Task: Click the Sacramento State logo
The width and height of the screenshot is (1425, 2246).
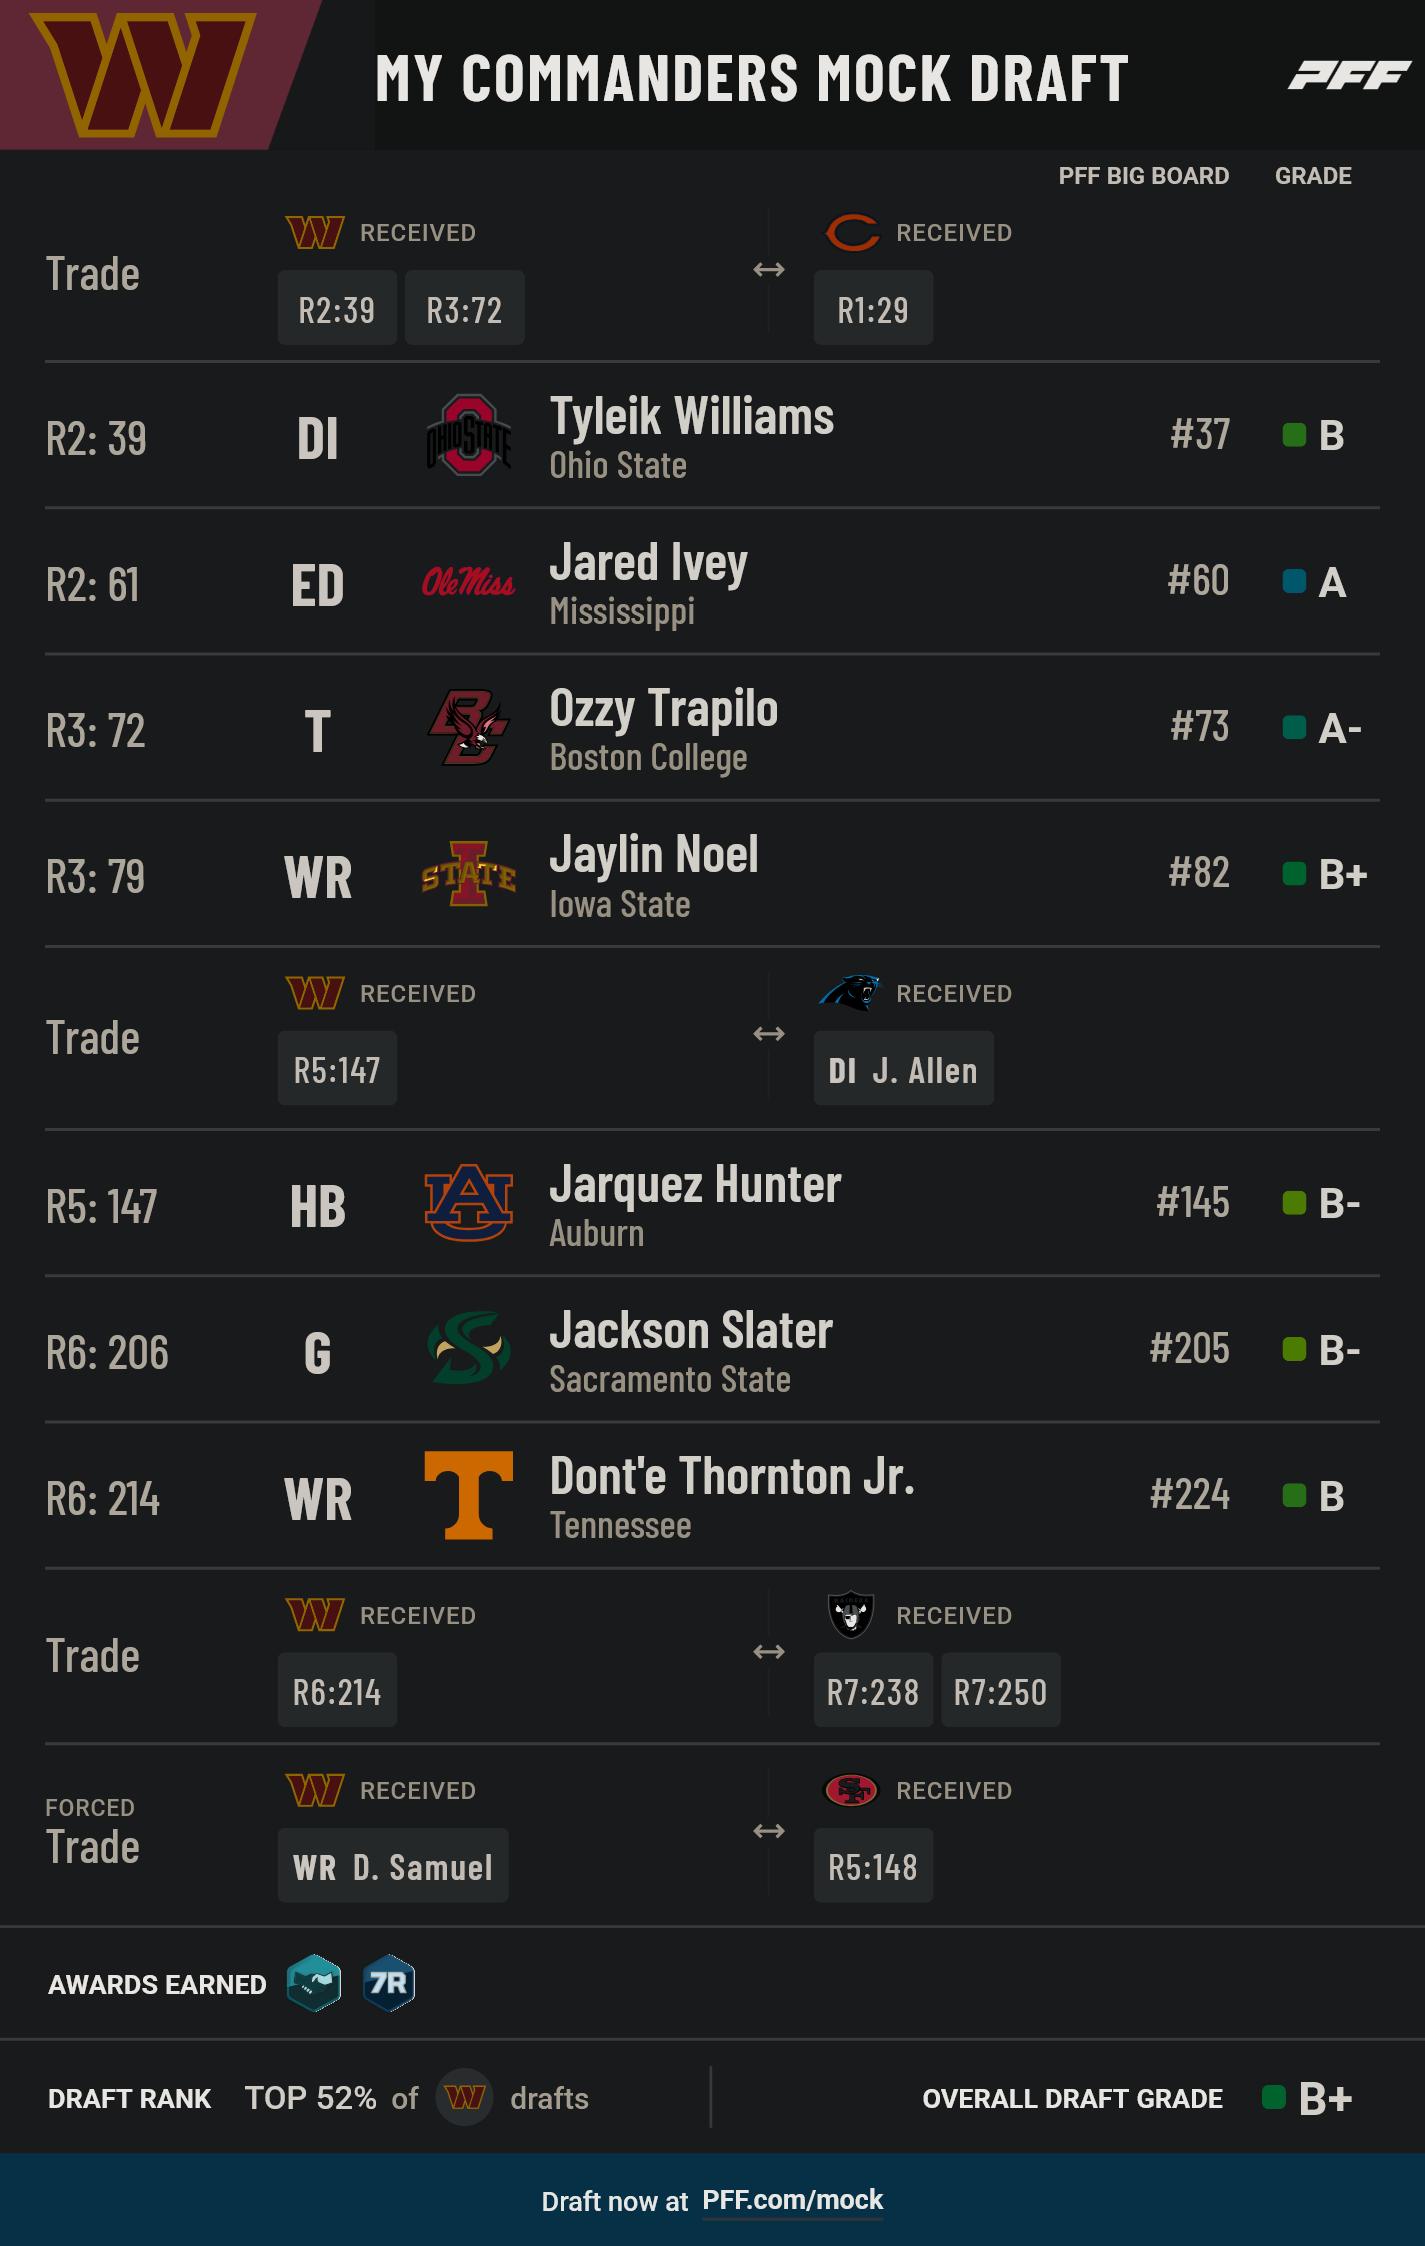Action: click(469, 1348)
